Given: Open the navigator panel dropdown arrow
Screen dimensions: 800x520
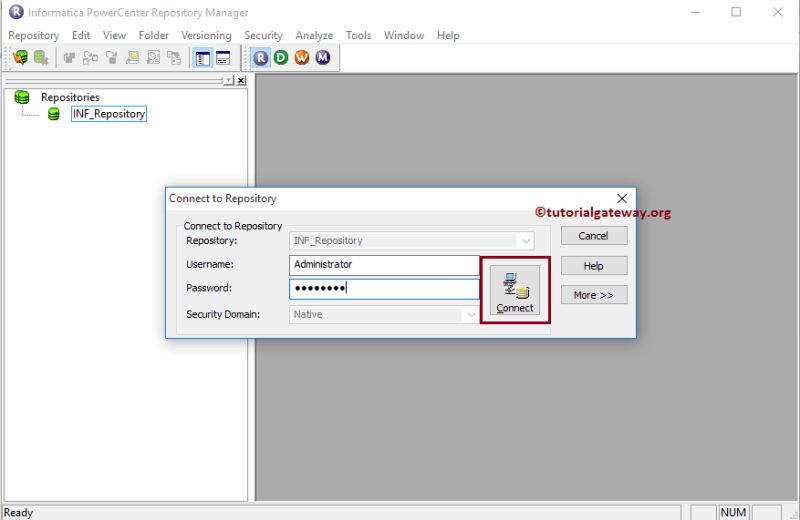Looking at the screenshot, I should [229, 80].
